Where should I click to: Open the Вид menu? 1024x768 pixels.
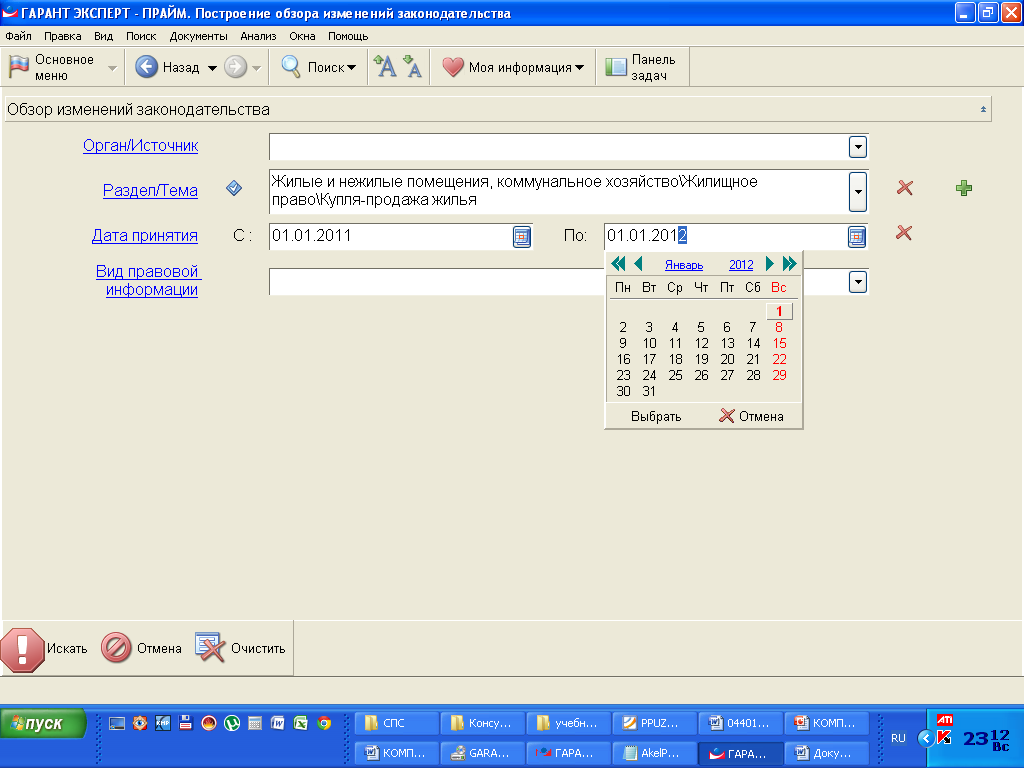[103, 36]
